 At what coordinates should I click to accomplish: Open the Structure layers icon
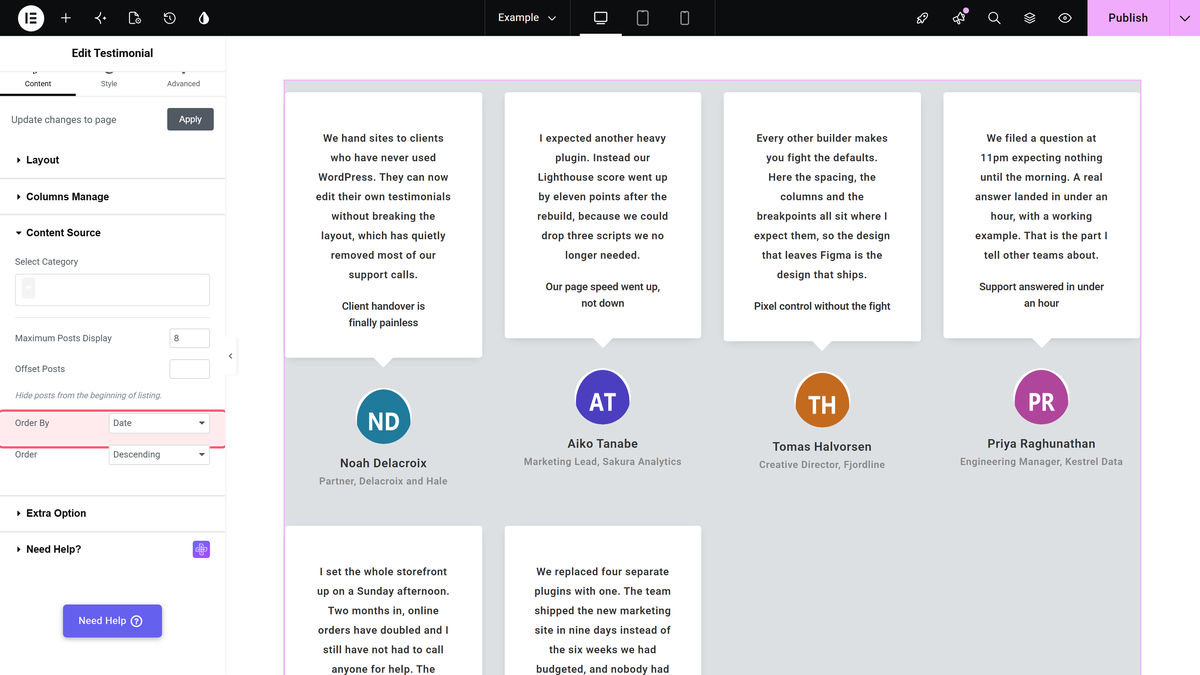point(1030,18)
